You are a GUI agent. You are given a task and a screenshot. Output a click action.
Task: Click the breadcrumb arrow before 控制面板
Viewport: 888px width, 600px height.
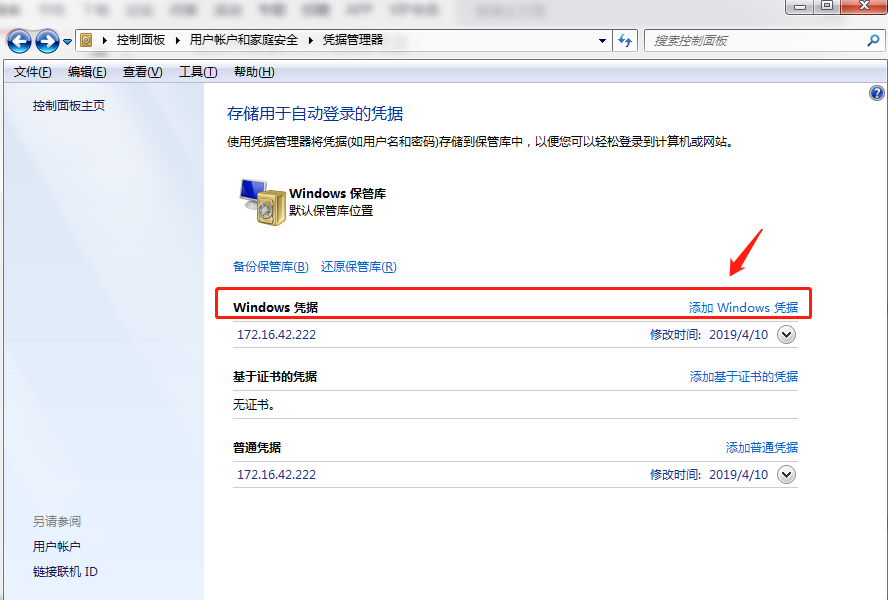[105, 40]
